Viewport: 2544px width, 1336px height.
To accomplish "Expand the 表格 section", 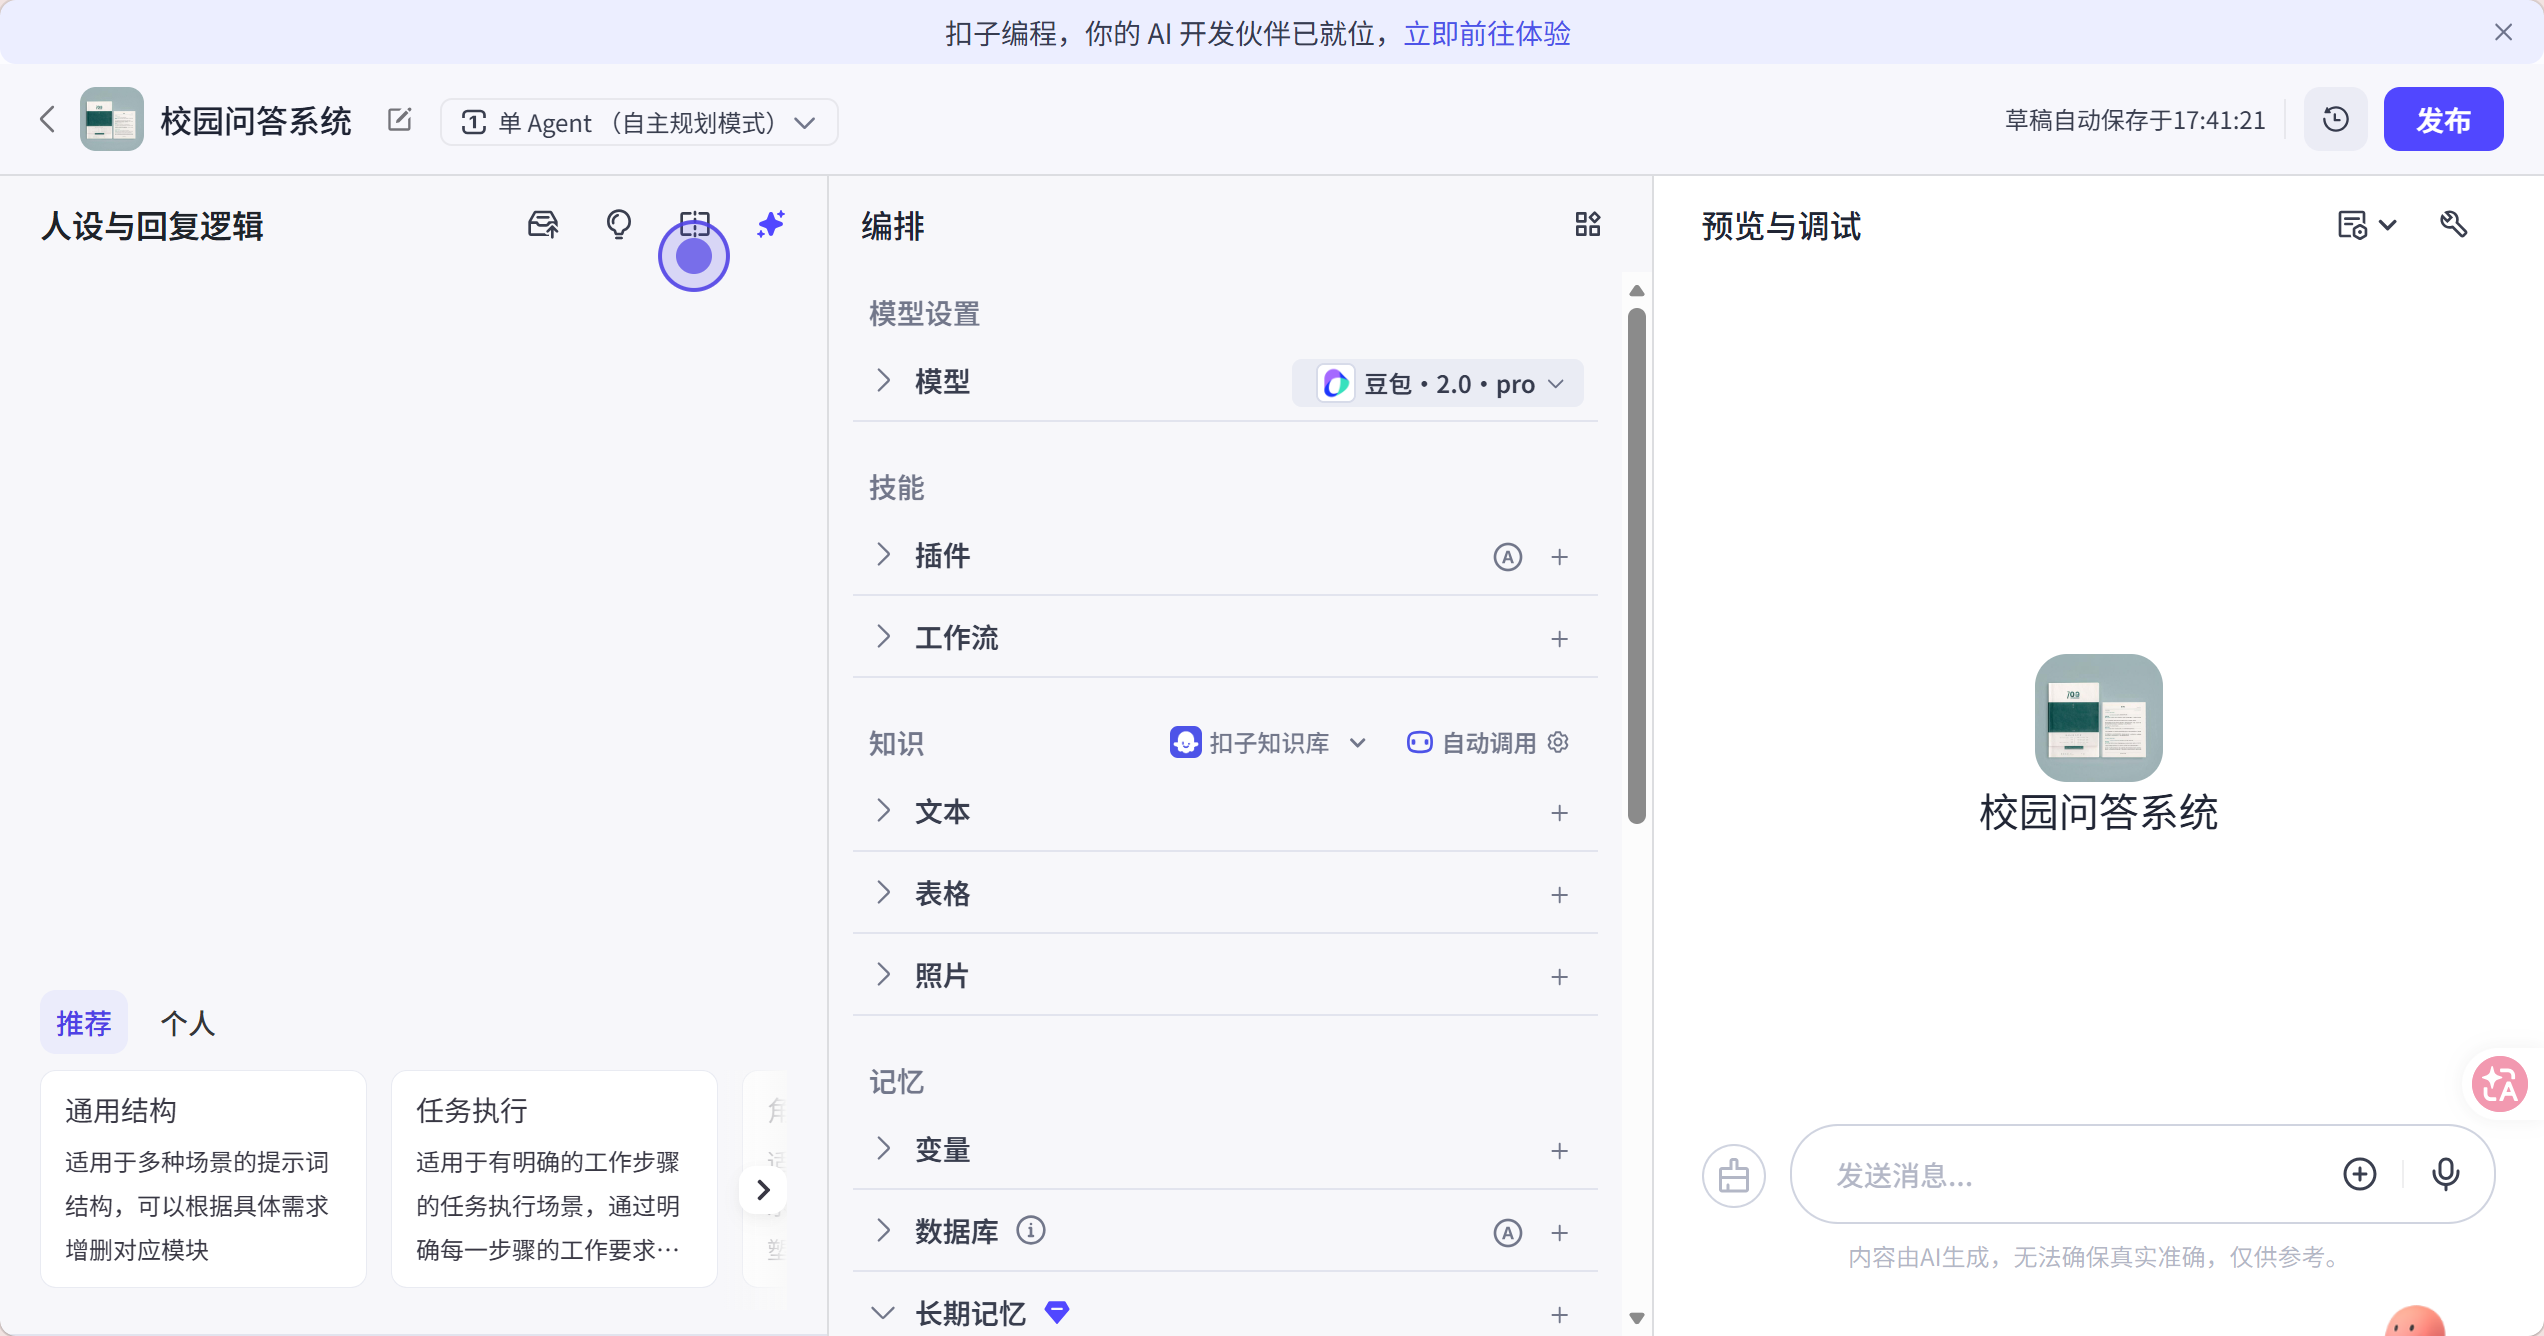I will 883,892.
